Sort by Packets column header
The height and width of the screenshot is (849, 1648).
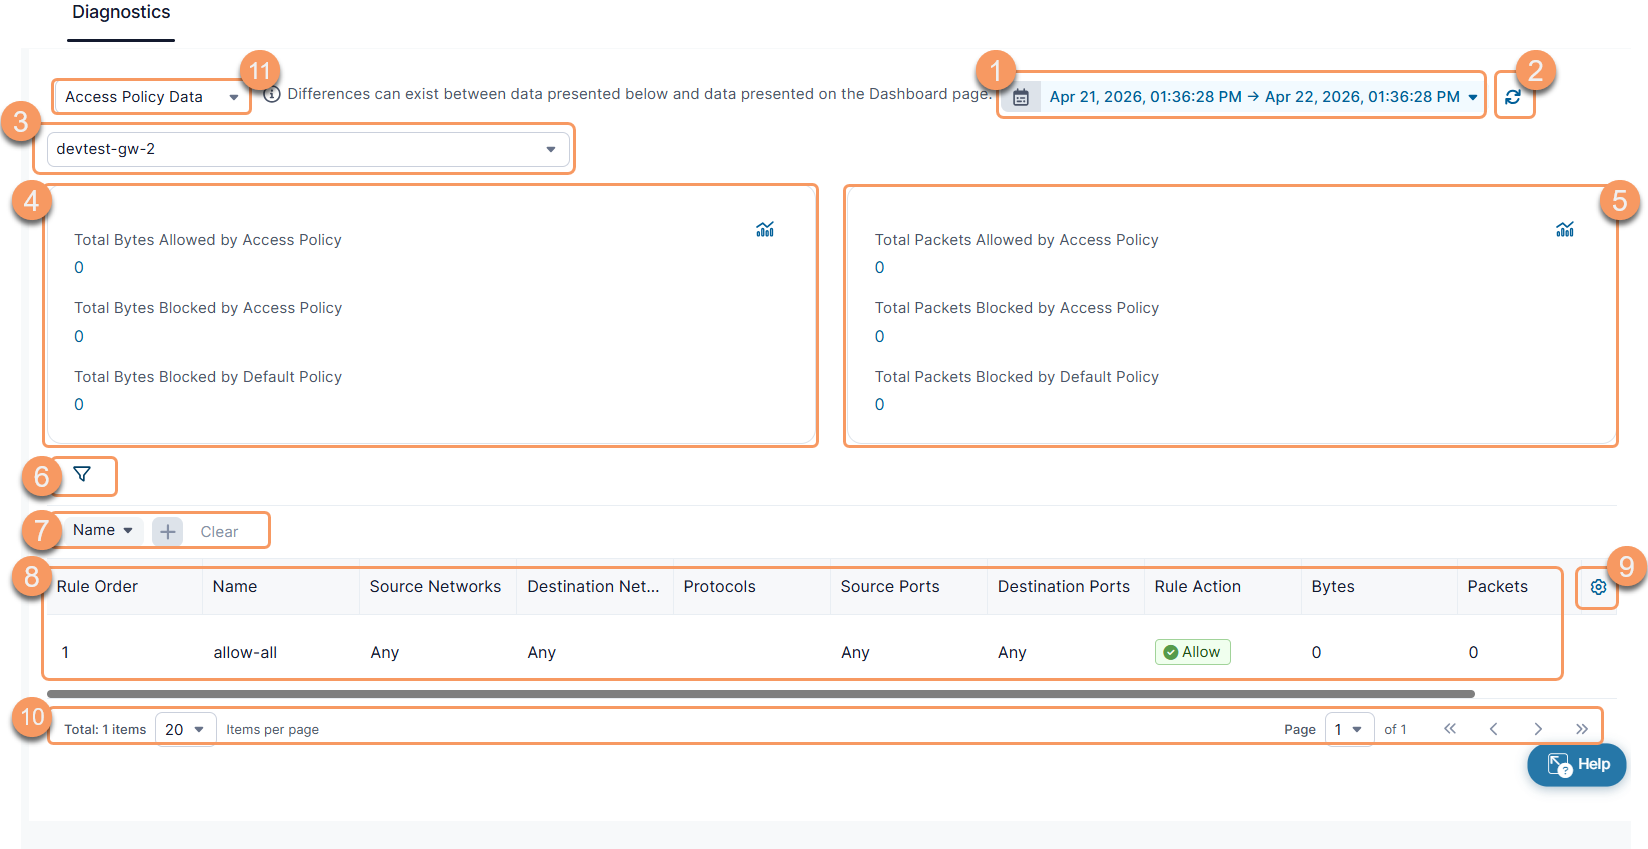pyautogui.click(x=1497, y=587)
